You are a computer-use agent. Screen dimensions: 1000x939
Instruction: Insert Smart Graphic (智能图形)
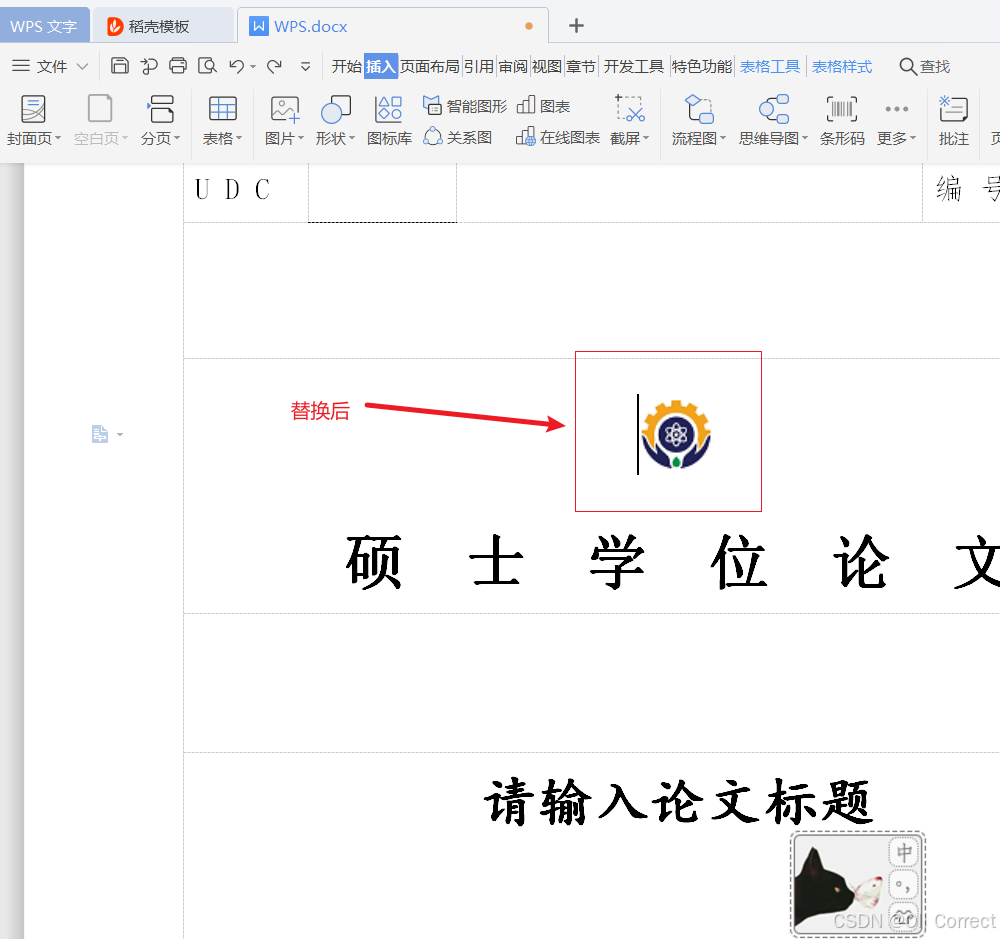pos(465,106)
